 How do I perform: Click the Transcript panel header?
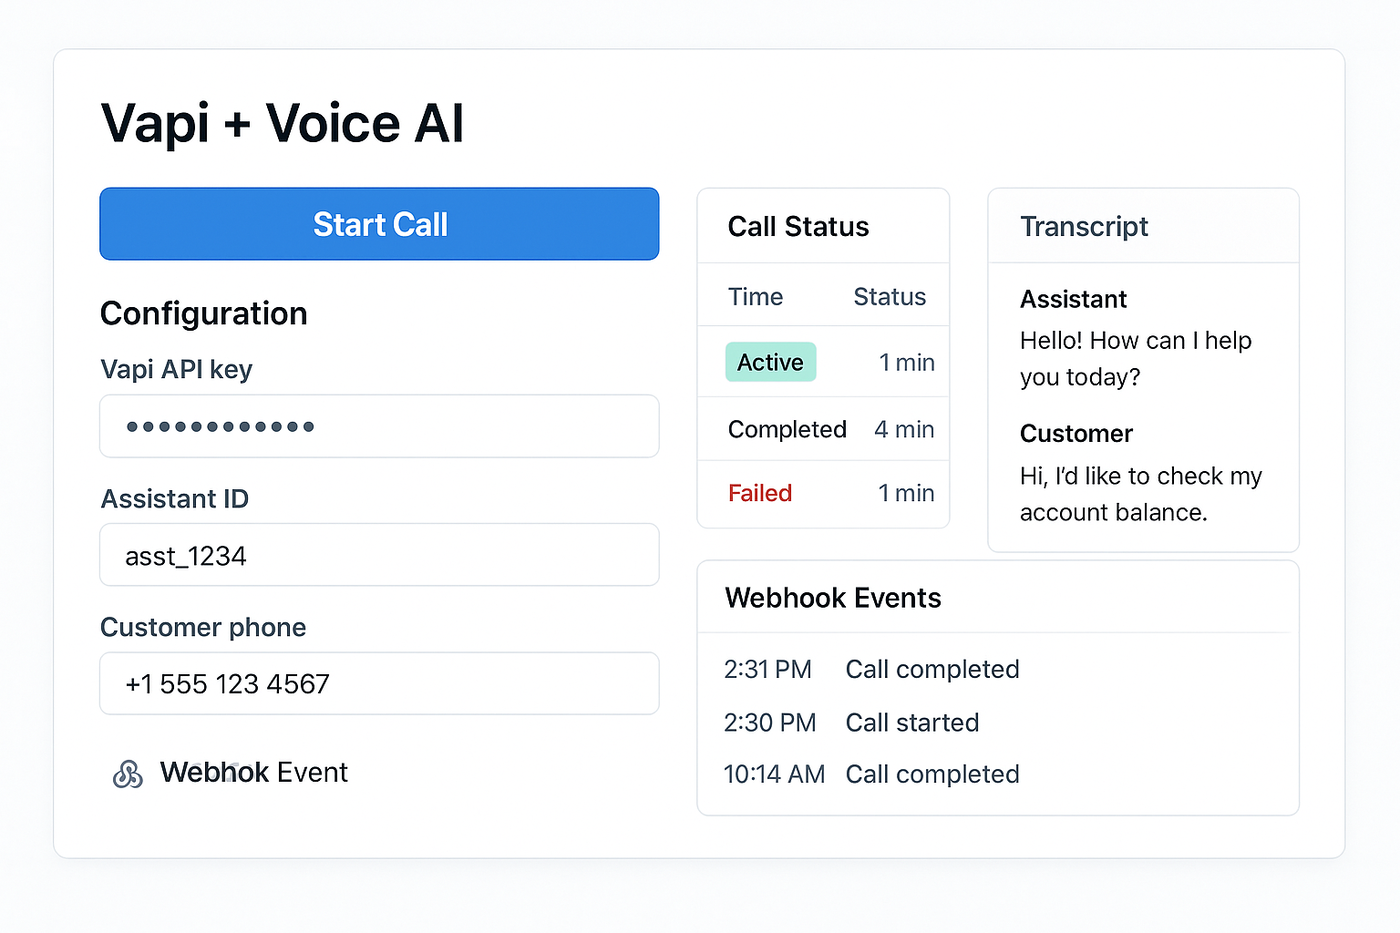click(x=1084, y=227)
